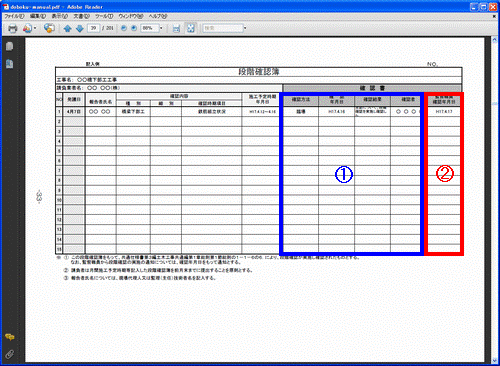Click the vertical scrollbar down arrow
Viewport: 500px width, 366px height.
point(495,360)
